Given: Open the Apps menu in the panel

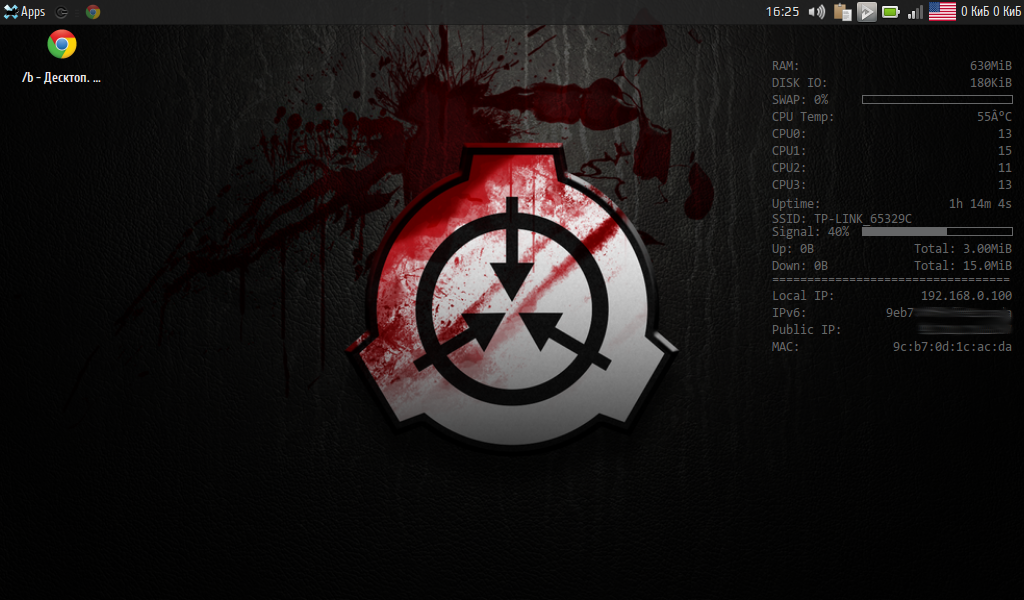Looking at the screenshot, I should click(x=24, y=12).
